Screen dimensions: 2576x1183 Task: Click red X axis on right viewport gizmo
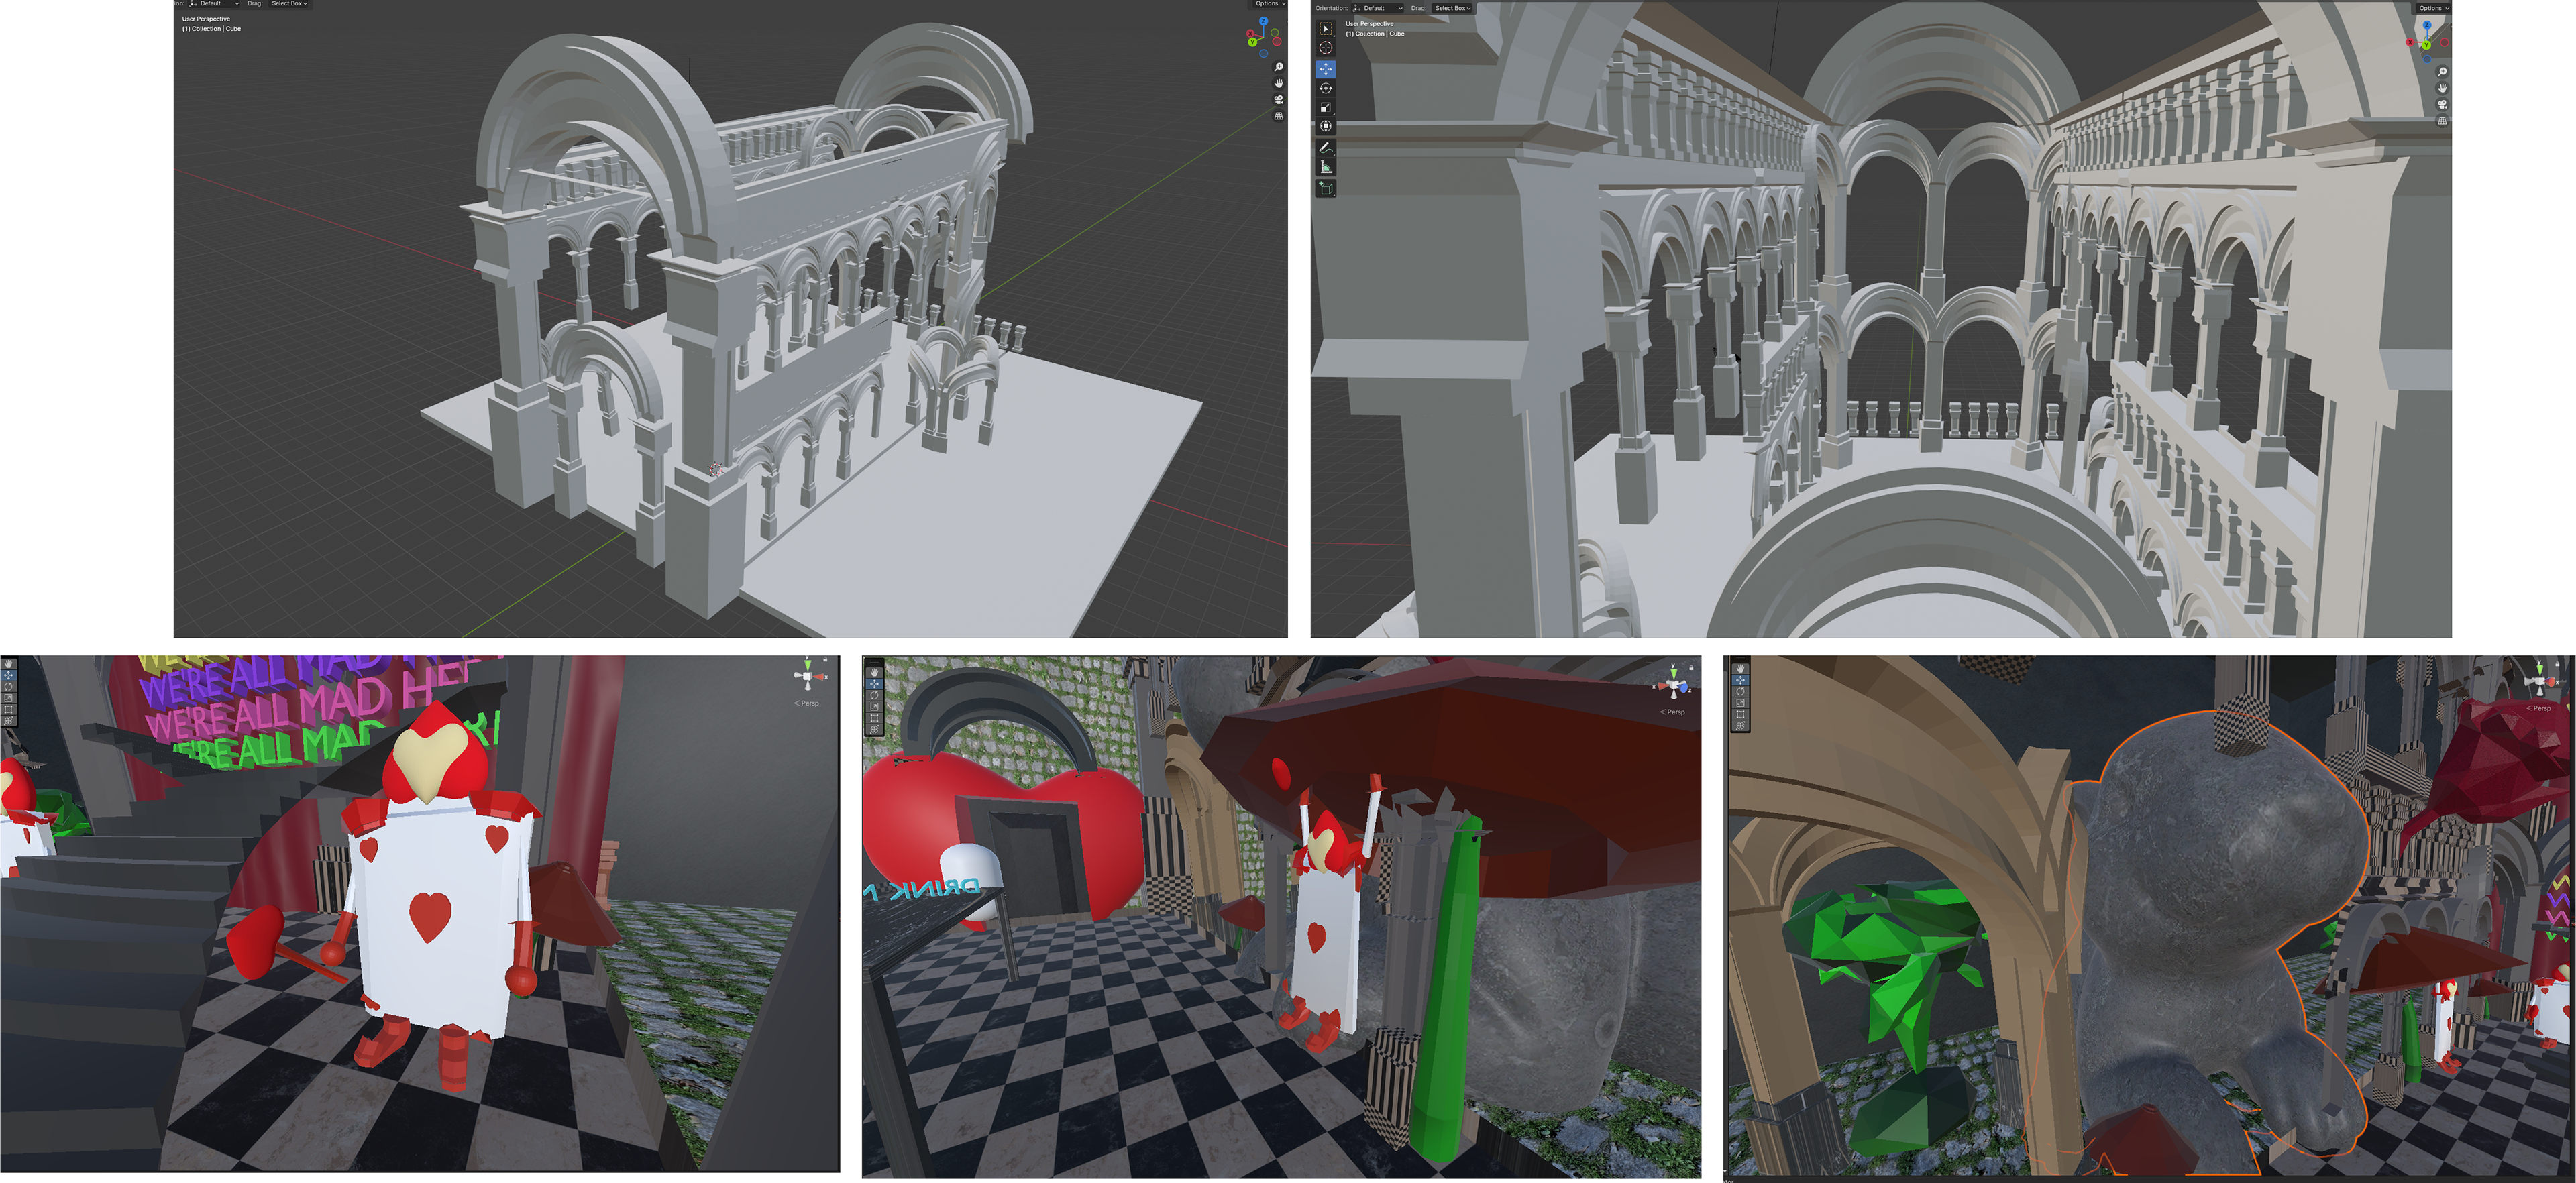pyautogui.click(x=2410, y=42)
